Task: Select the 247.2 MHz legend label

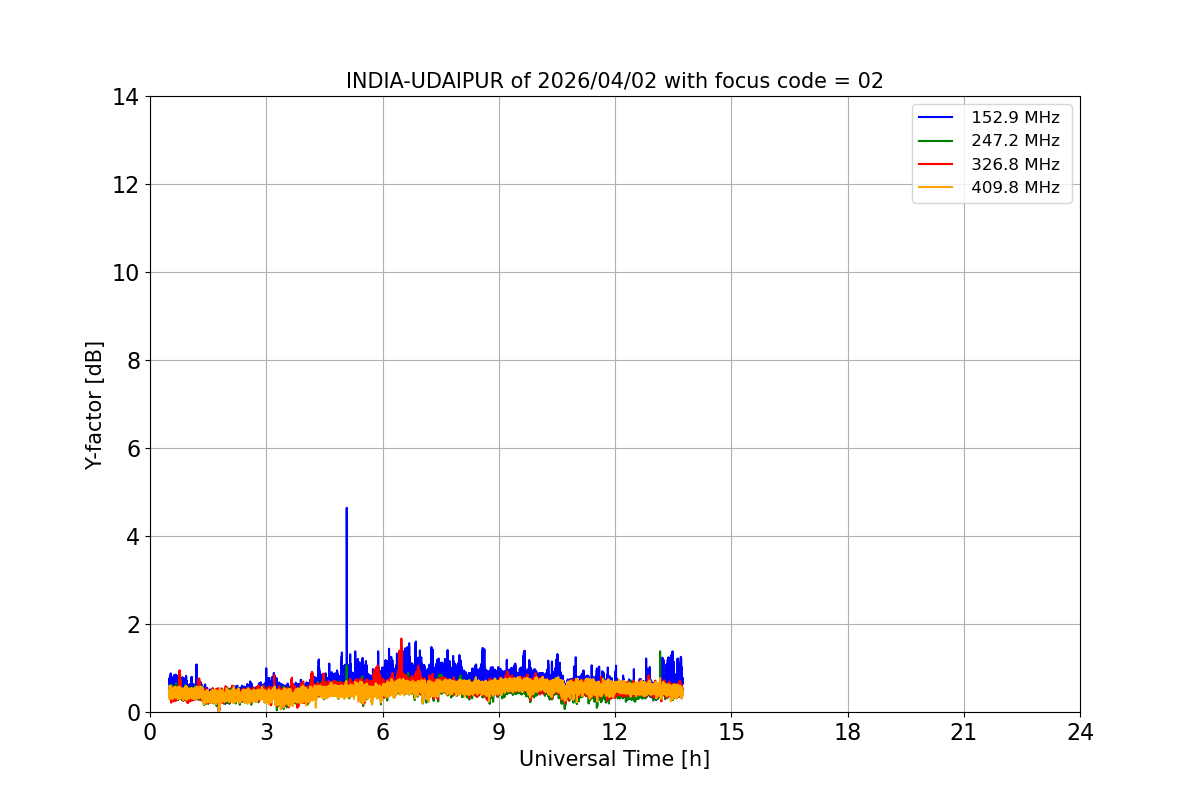Action: (x=1015, y=141)
